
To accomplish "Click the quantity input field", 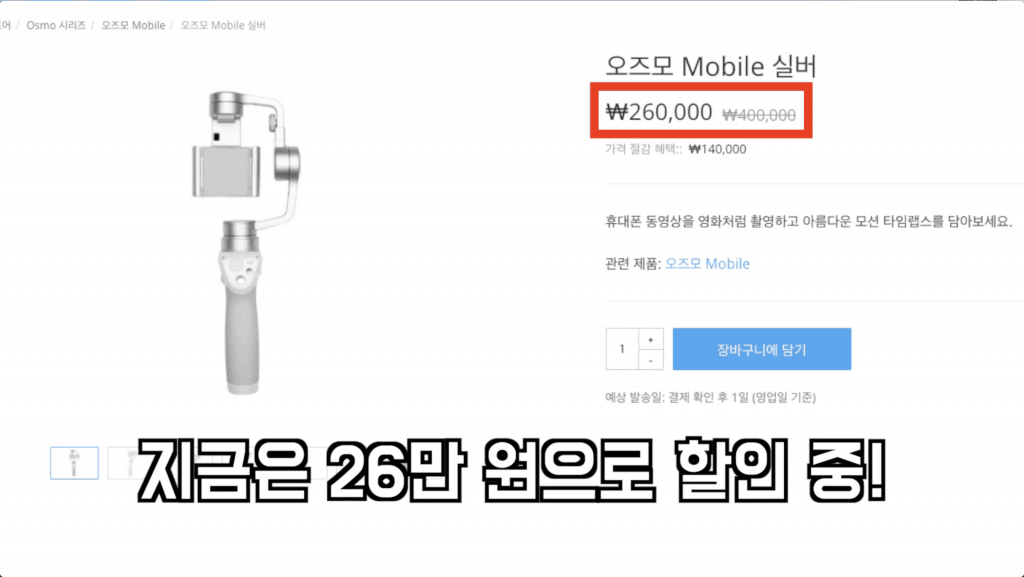I will click(x=622, y=349).
